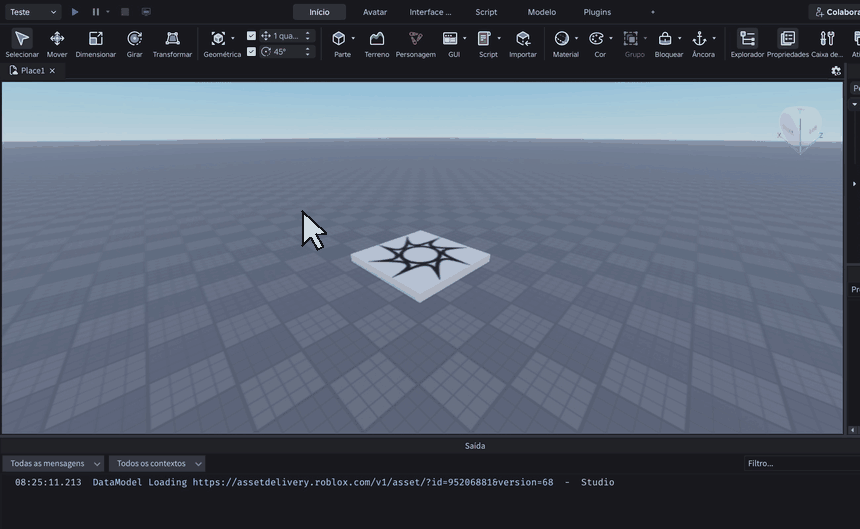
Task: Click the move snap stepper arrows
Action: [307, 36]
